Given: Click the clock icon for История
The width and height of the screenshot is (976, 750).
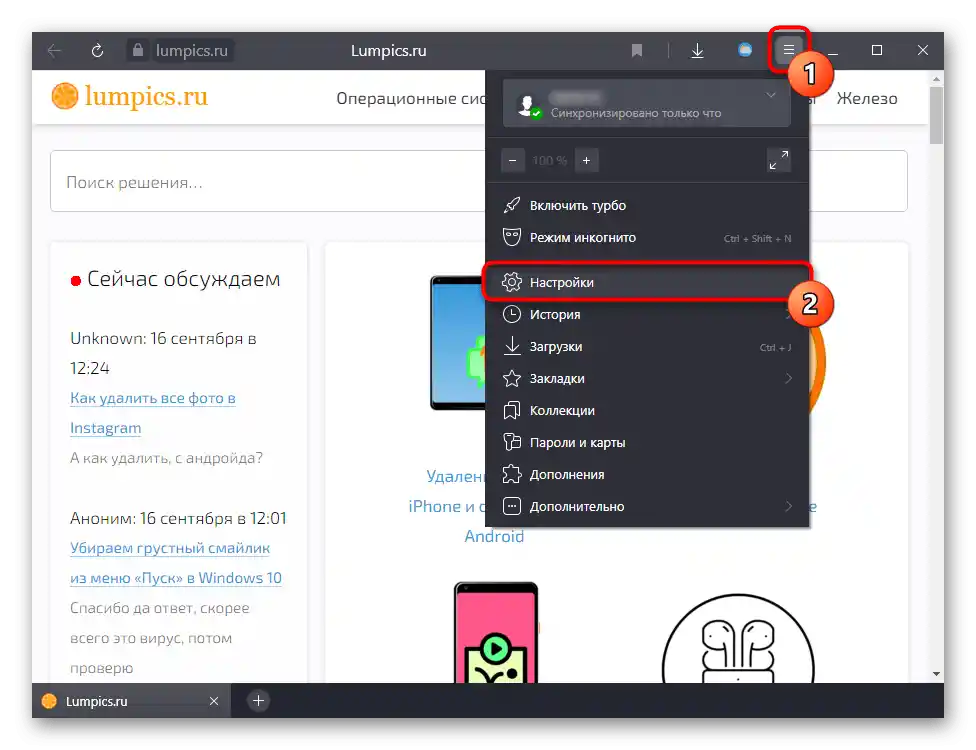Looking at the screenshot, I should (512, 314).
